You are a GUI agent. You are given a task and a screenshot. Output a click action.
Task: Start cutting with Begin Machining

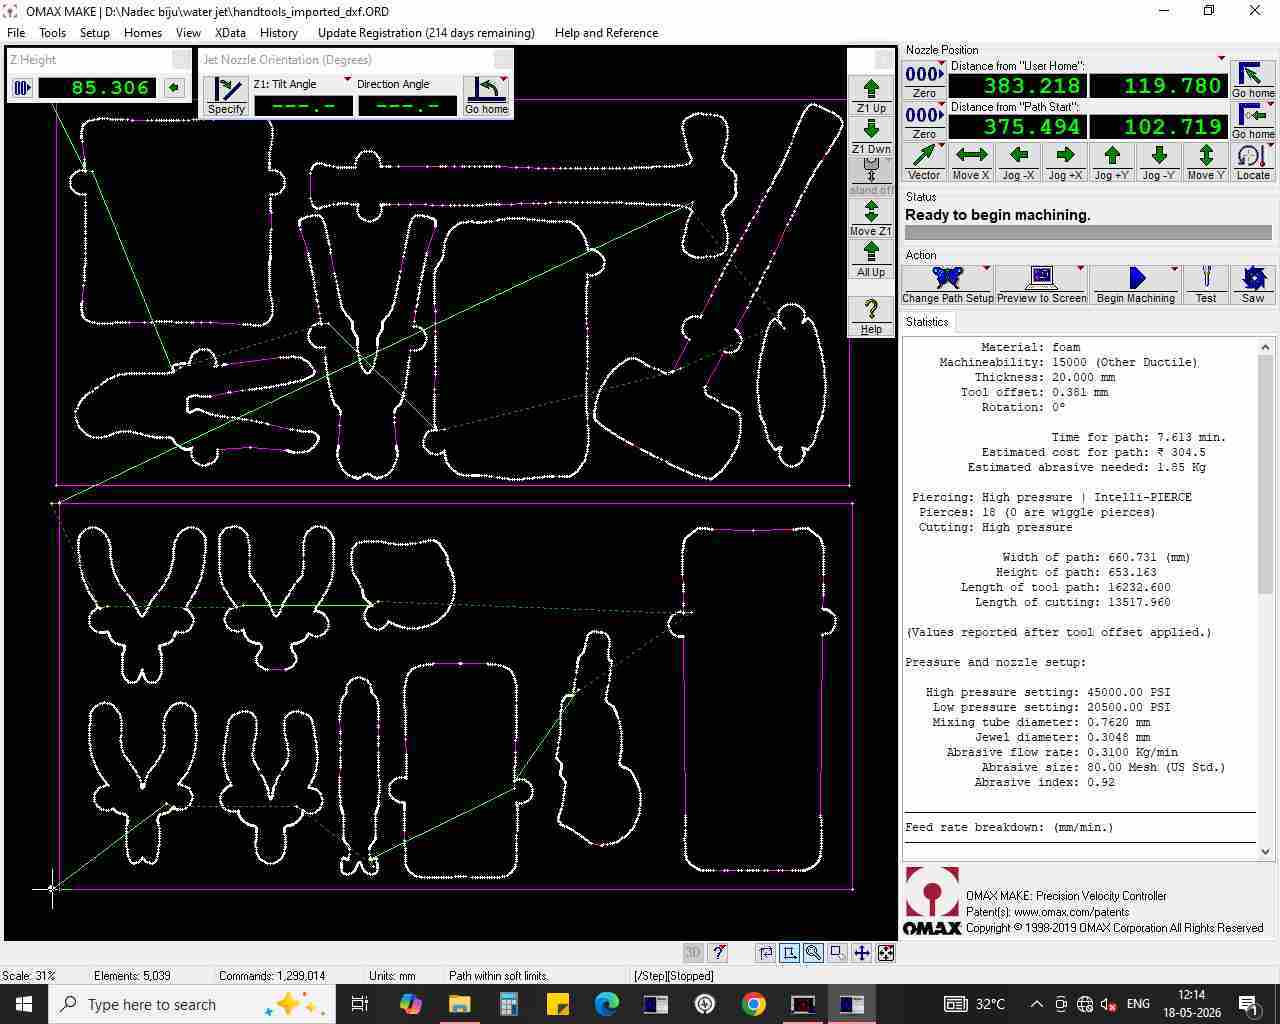point(1135,284)
